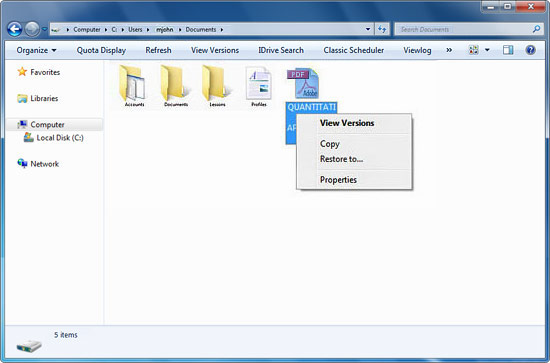The width and height of the screenshot is (550, 363).
Task: Select the Documents folder icon
Action: tap(175, 83)
